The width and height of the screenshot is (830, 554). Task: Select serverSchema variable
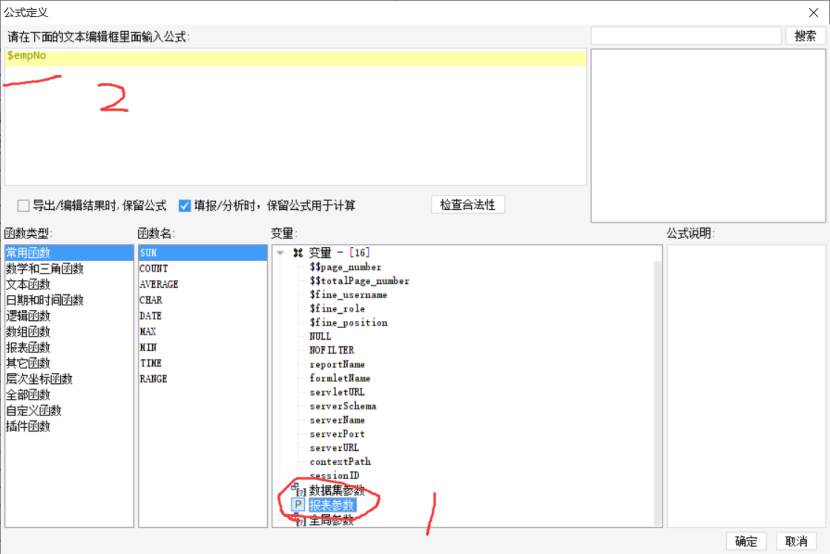coord(343,406)
